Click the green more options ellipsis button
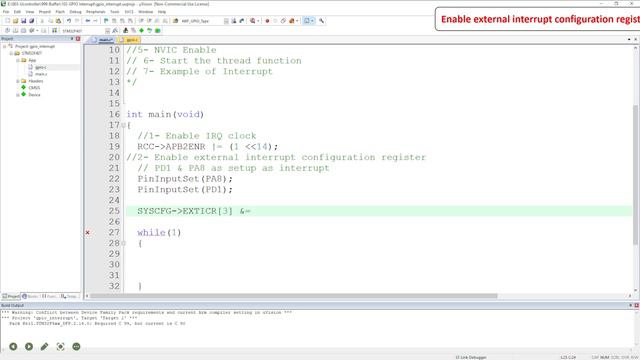 click(76, 347)
